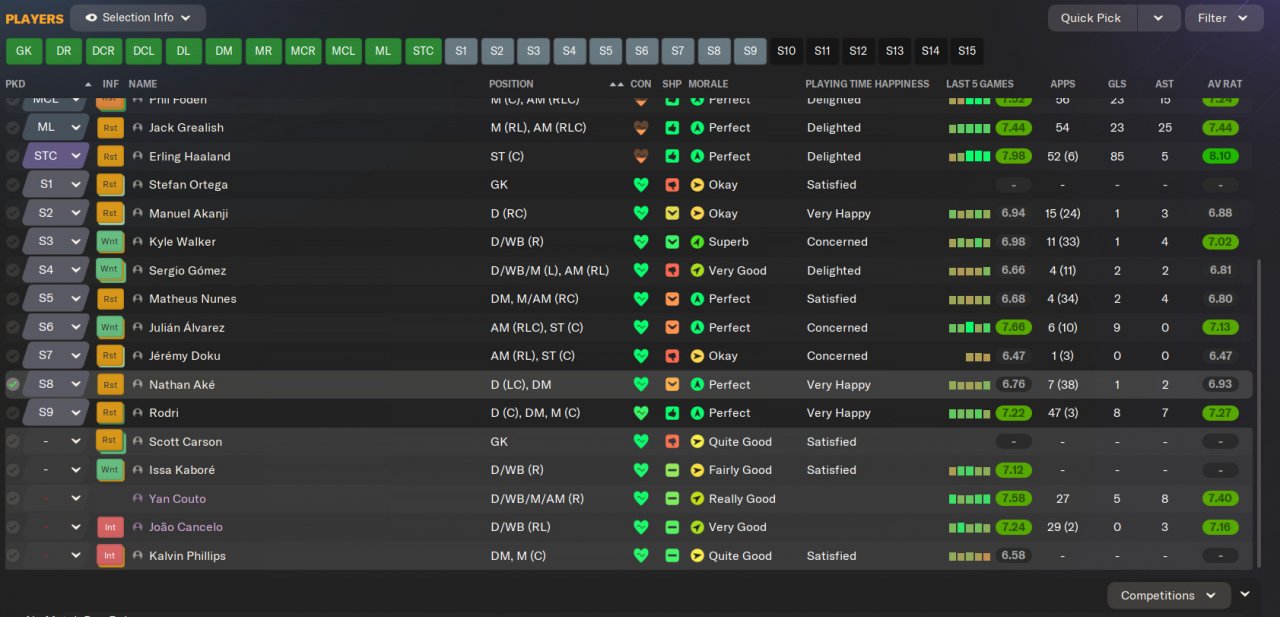Tick Erling Haaland's picked checkbox
The image size is (1280, 617).
tap(13, 156)
